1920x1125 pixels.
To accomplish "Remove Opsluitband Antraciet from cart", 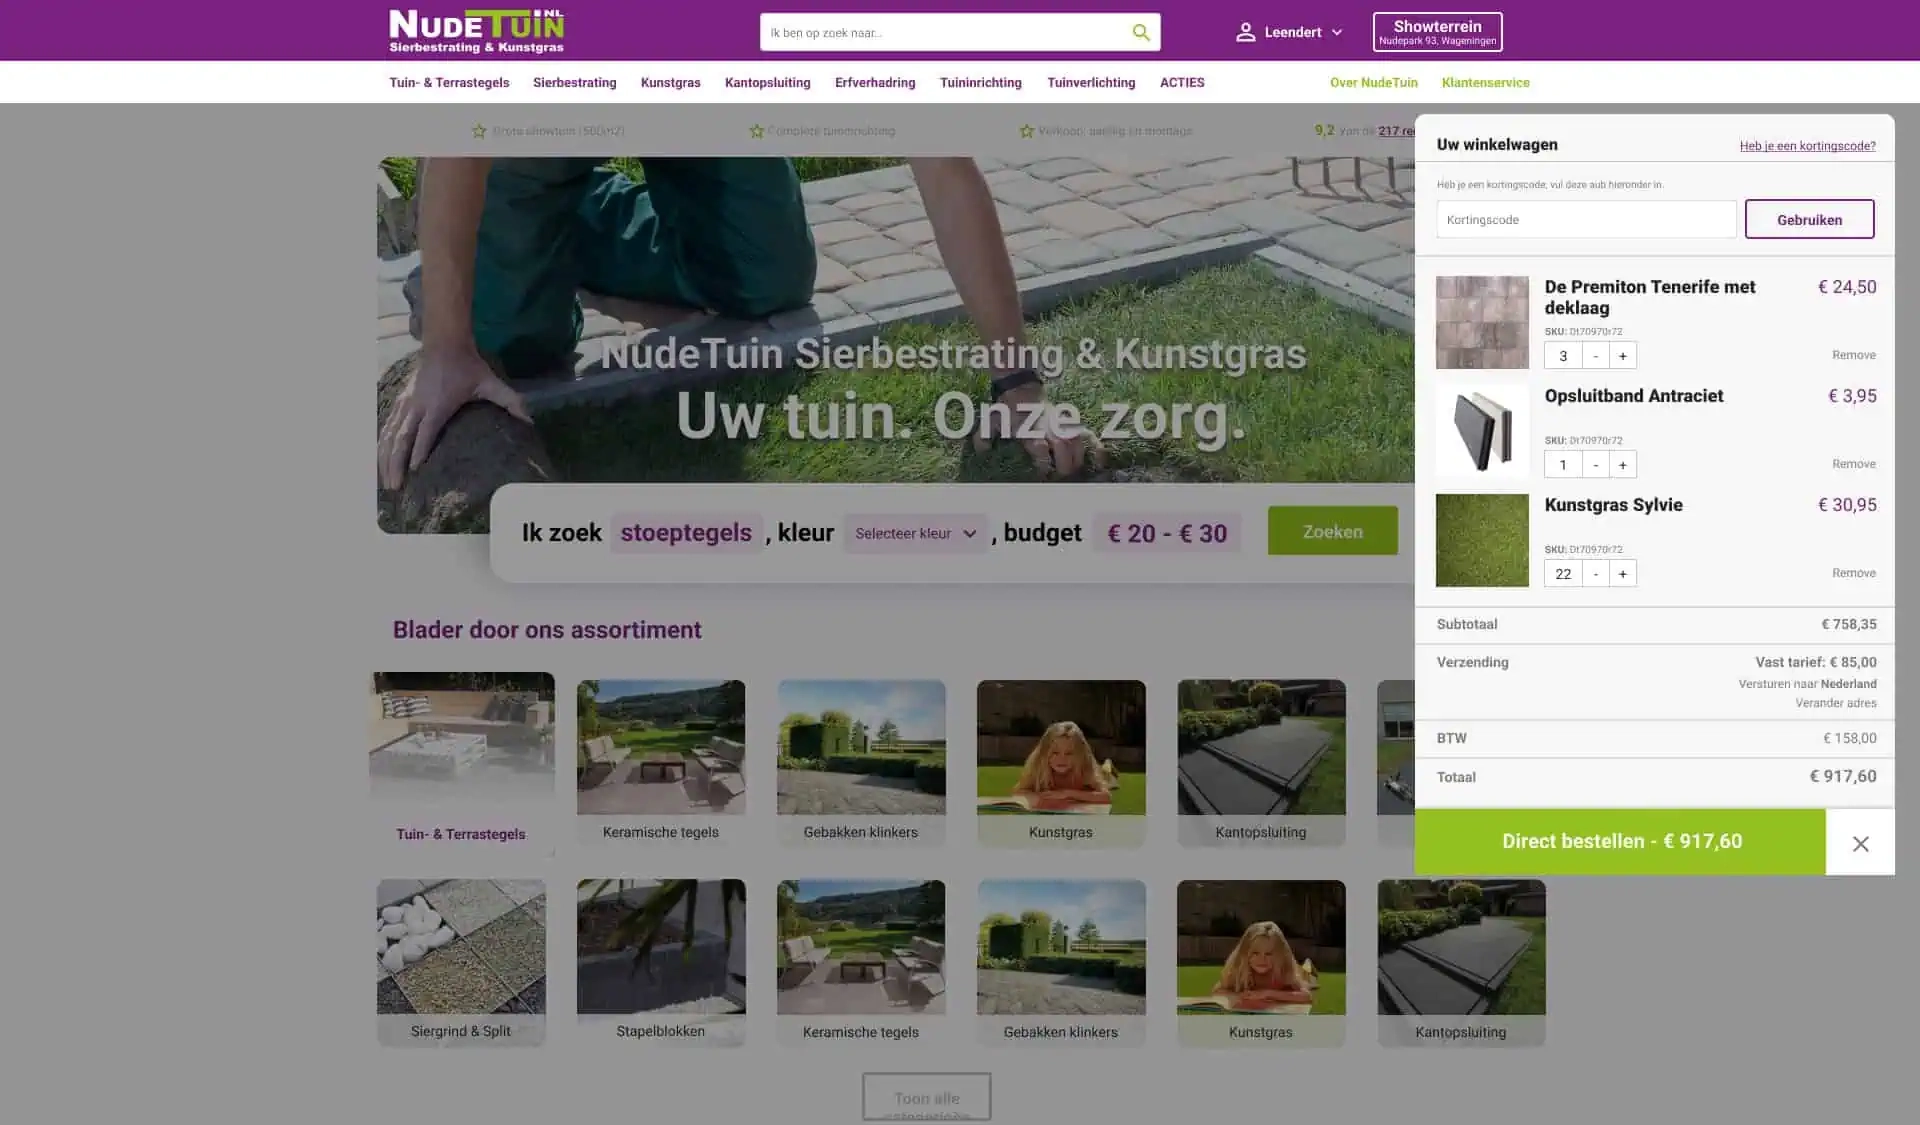I will coord(1853,464).
